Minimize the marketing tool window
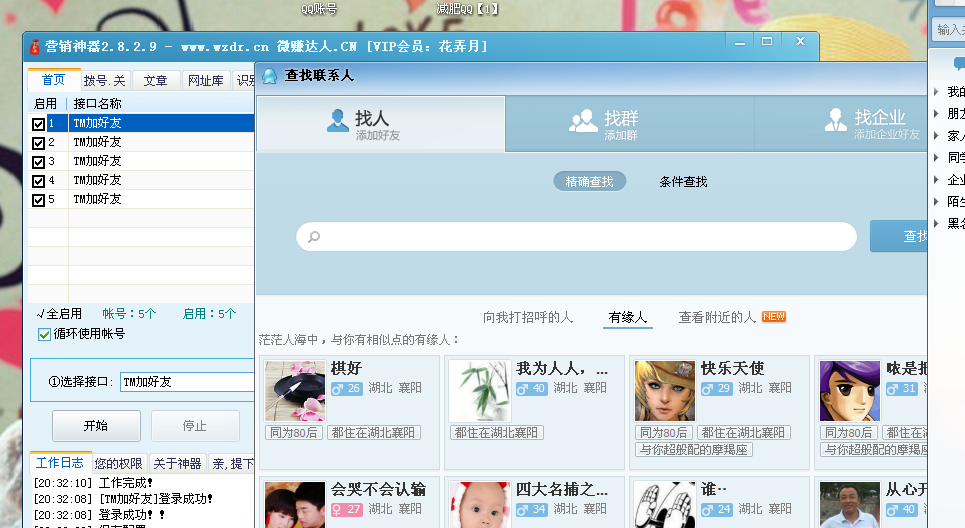965x528 pixels. tap(740, 42)
